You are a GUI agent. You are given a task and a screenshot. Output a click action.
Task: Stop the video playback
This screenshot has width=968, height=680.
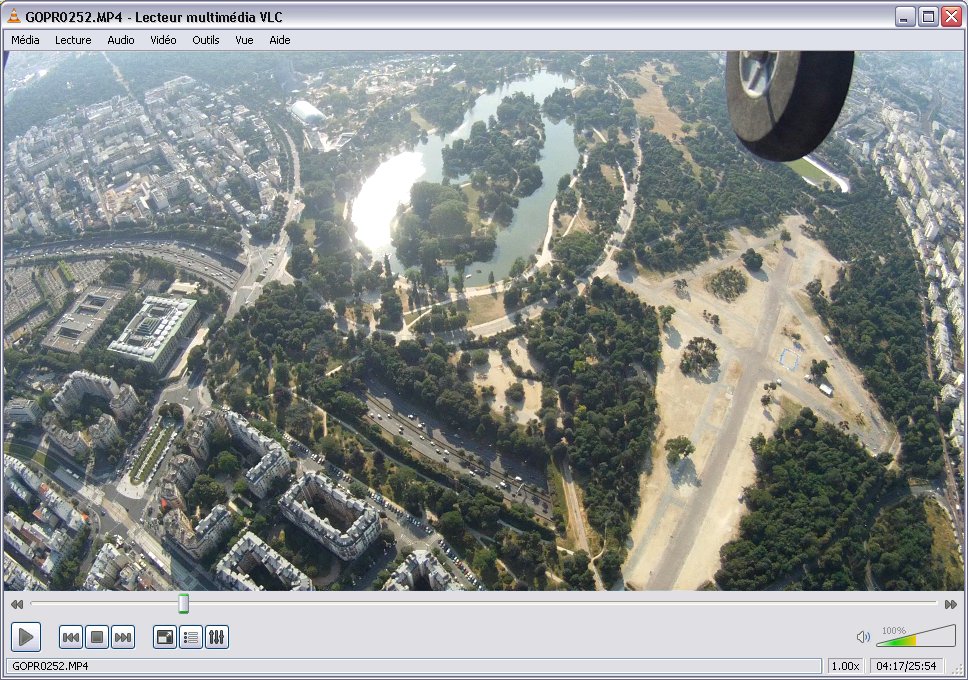(x=97, y=637)
